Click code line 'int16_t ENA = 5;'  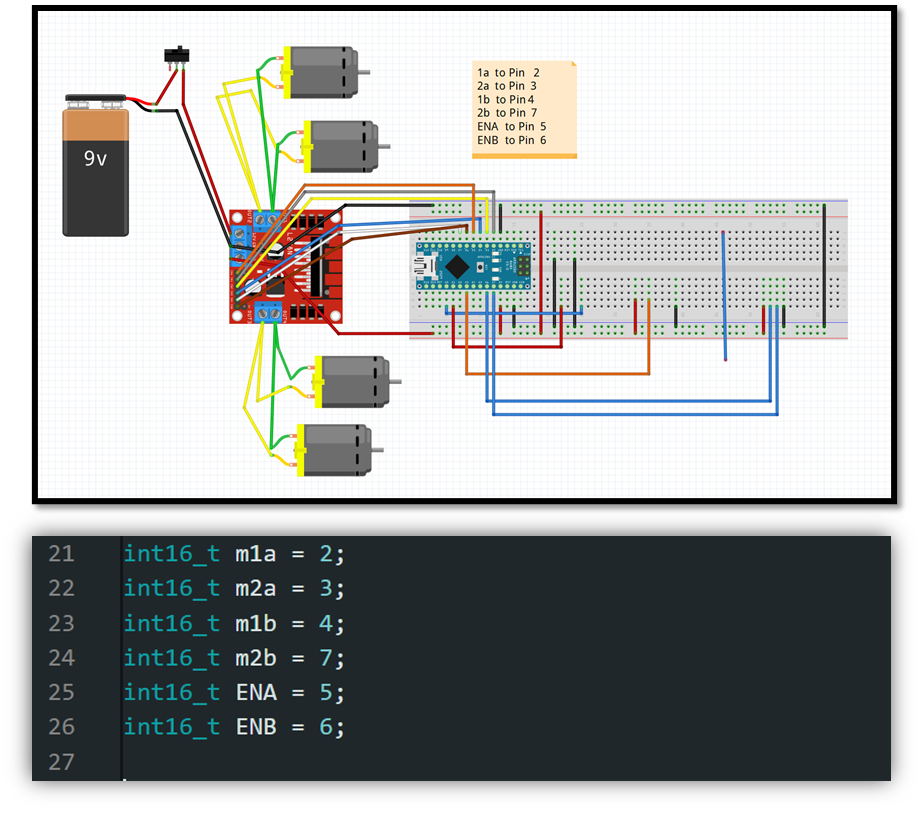pos(234,692)
